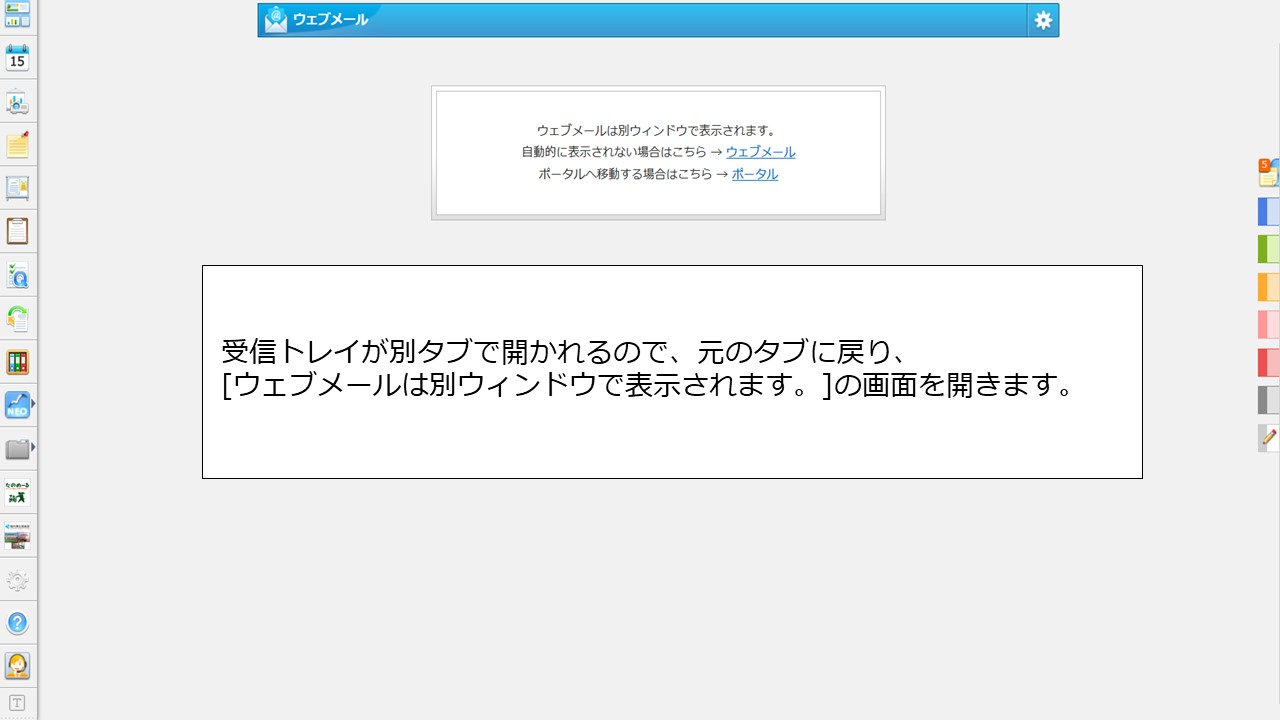Open the binder cabinet icon
Viewport: 1280px width, 720px height.
tap(17, 362)
